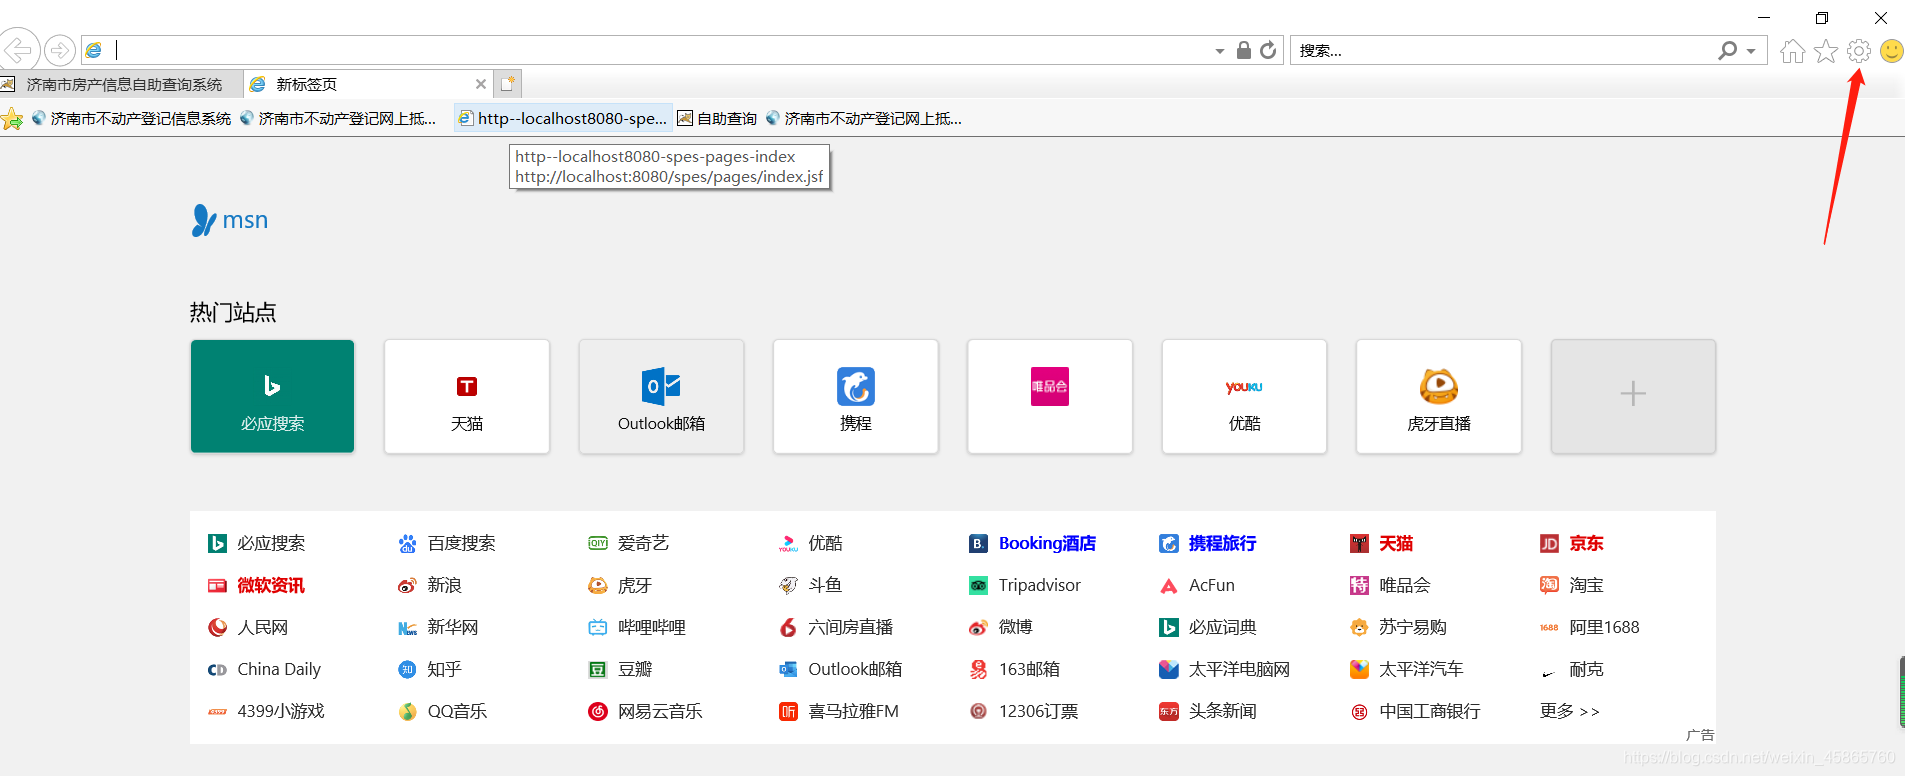This screenshot has width=1905, height=776.
Task: Open the 天猫 tile
Action: click(467, 396)
